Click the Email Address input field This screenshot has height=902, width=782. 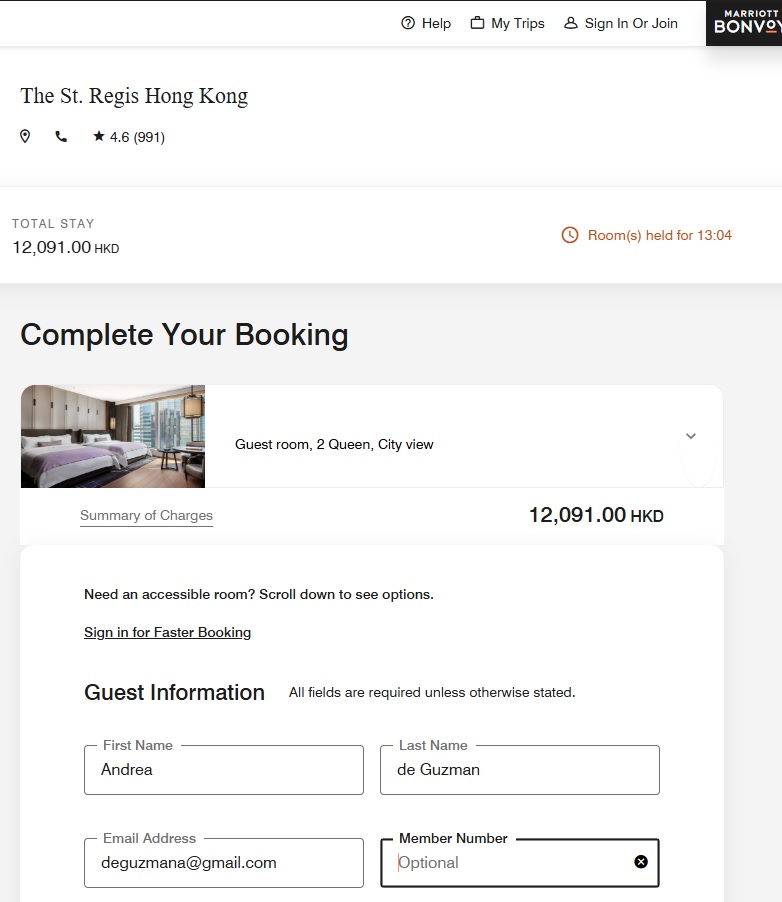(x=223, y=863)
